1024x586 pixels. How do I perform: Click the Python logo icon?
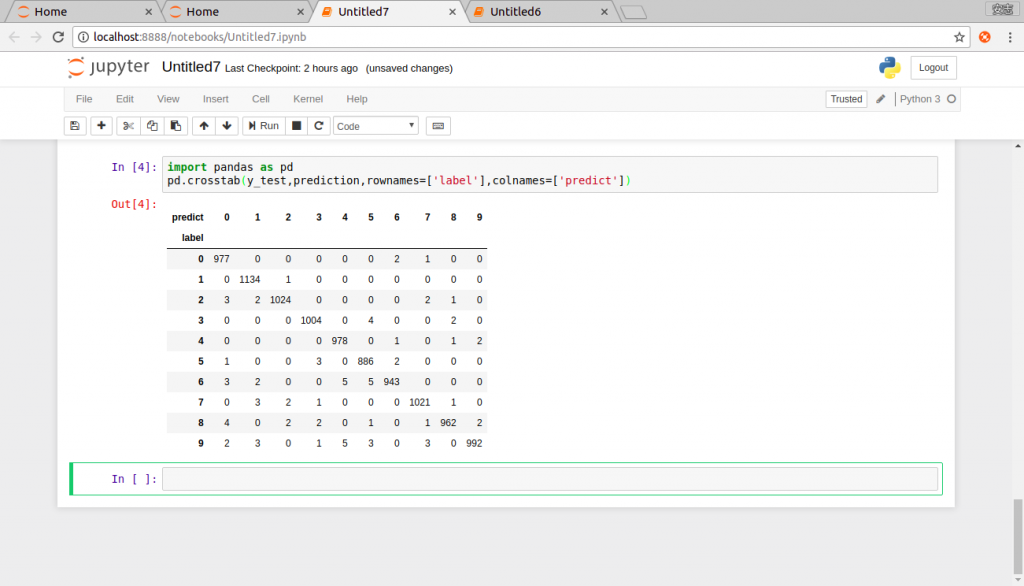point(889,67)
